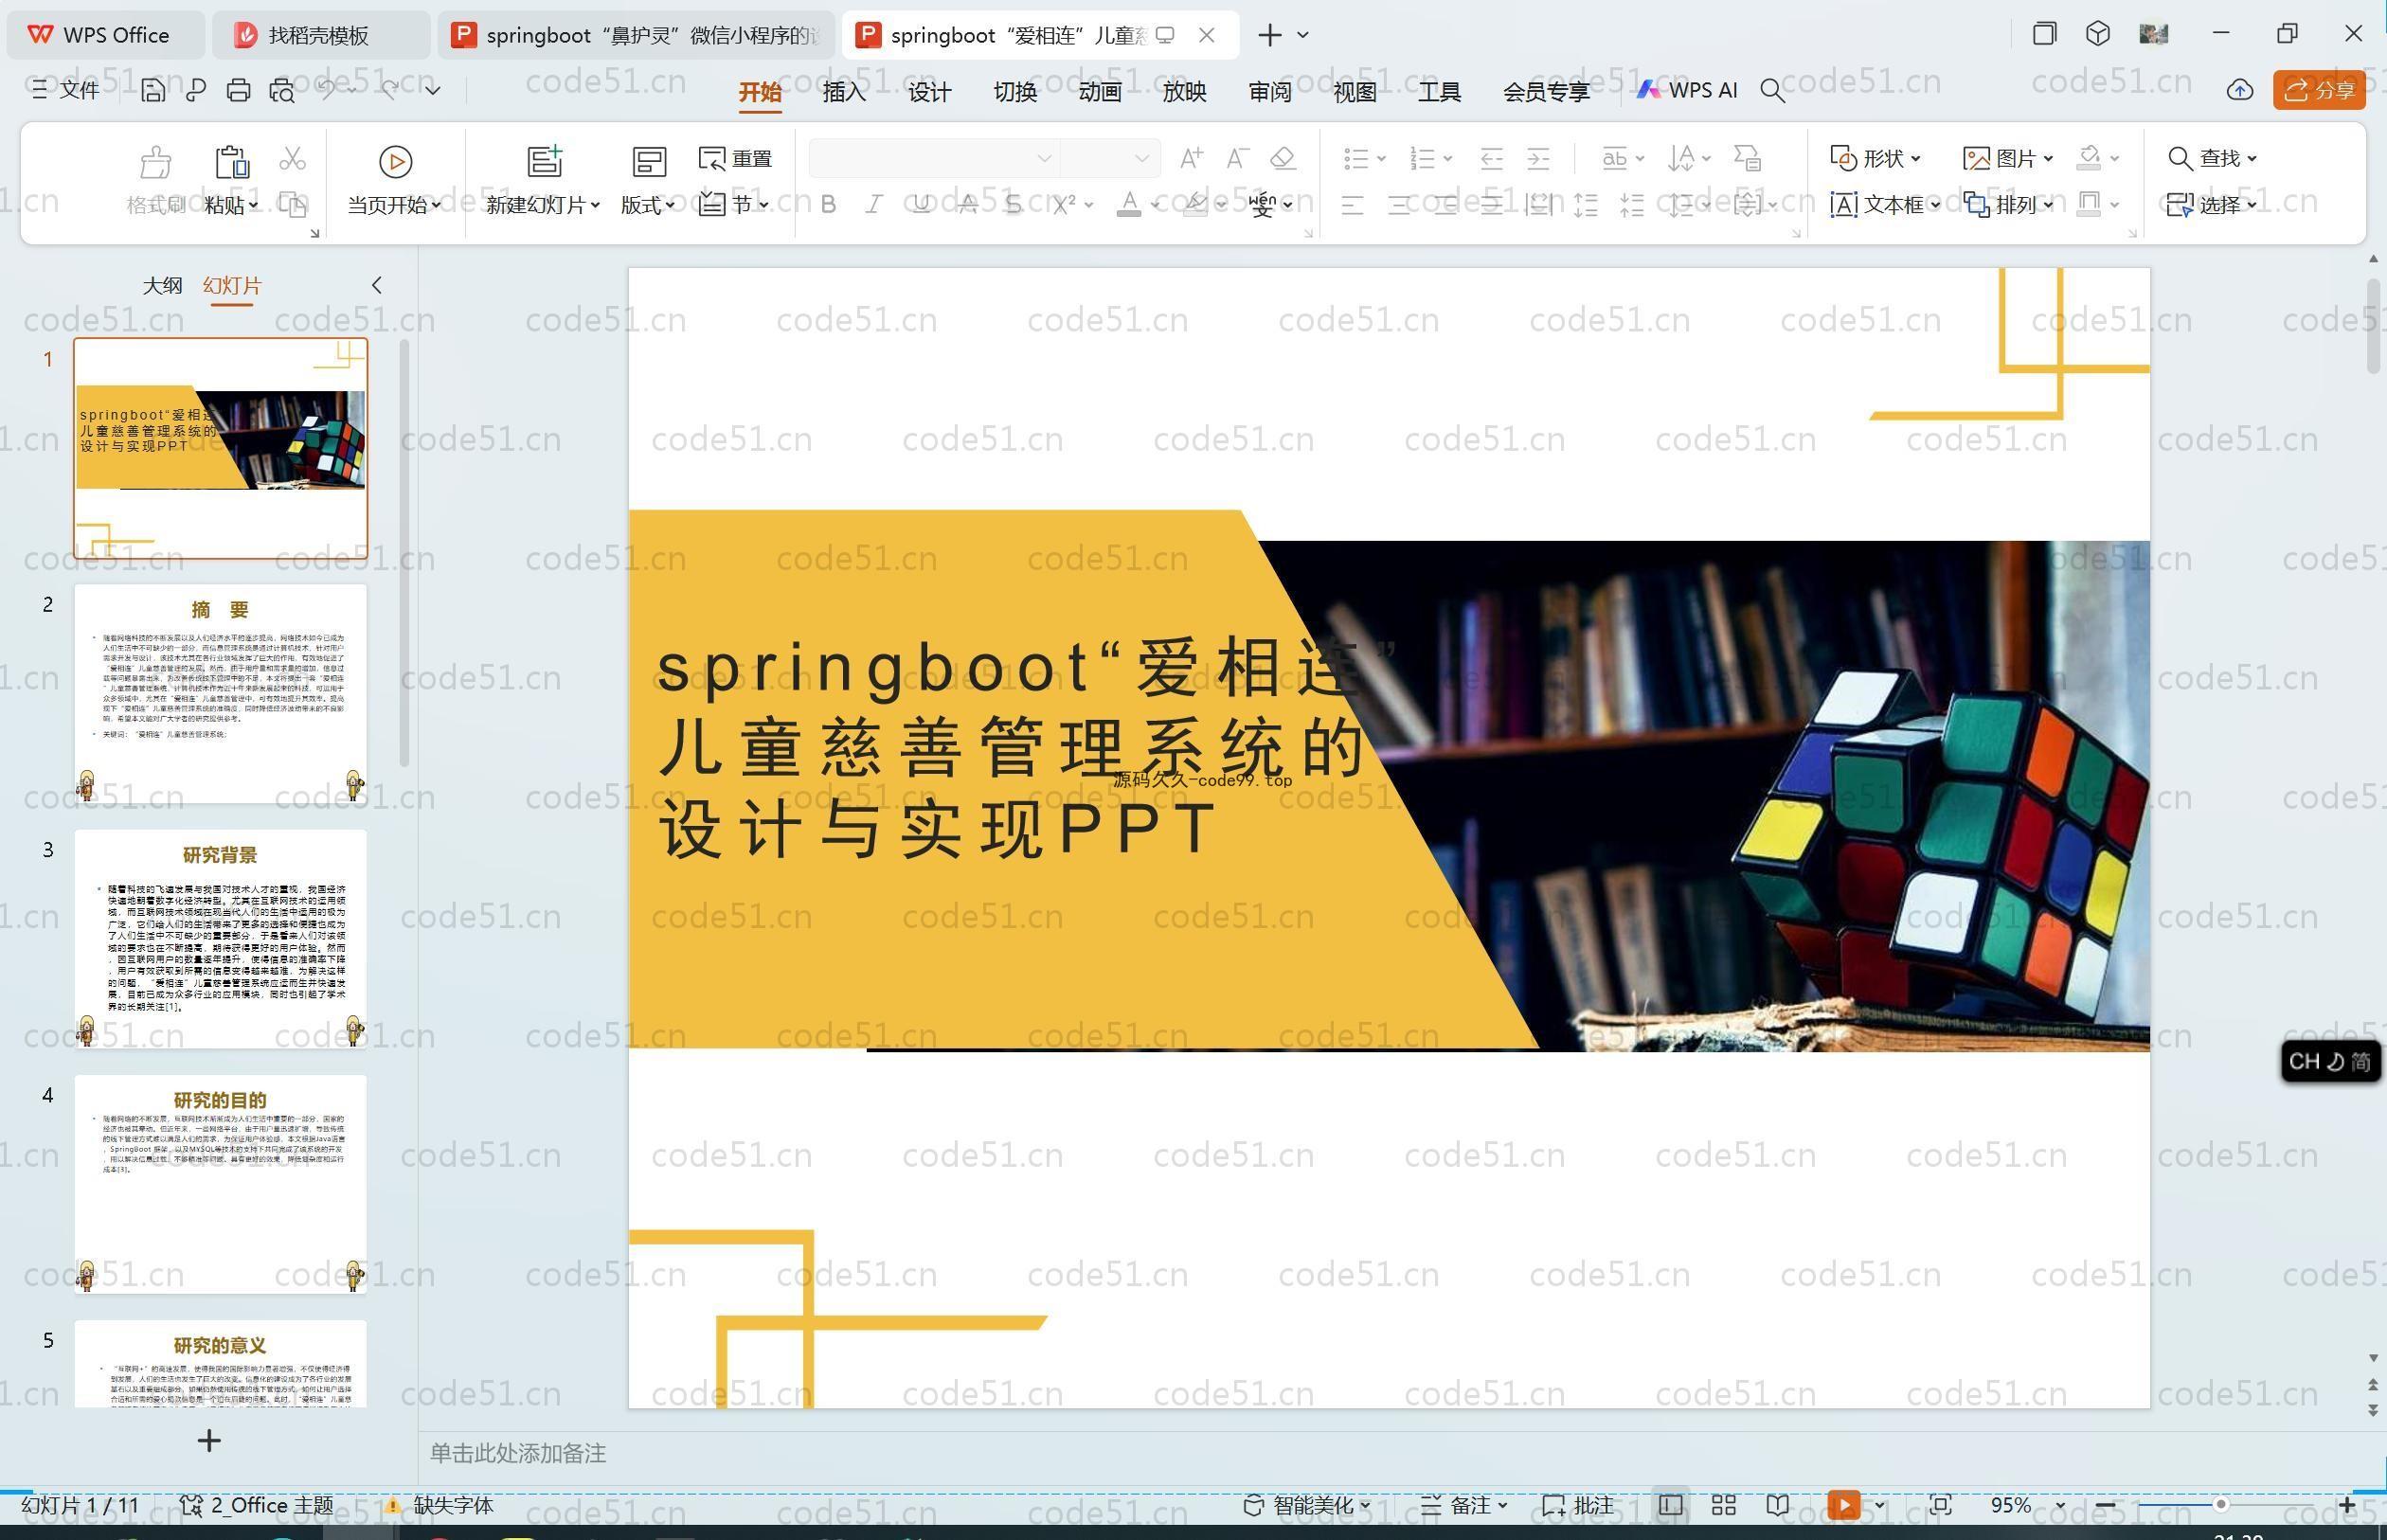Viewport: 2387px width, 1540px height.
Task: Click the 分享 share button
Action: pyautogui.click(x=2319, y=90)
